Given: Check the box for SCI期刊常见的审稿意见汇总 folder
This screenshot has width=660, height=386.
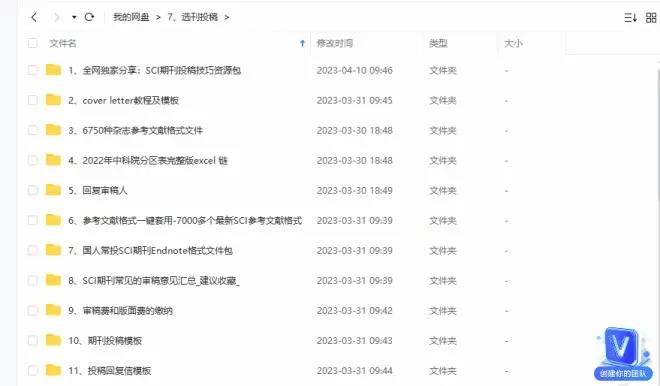Looking at the screenshot, I should [32, 280].
